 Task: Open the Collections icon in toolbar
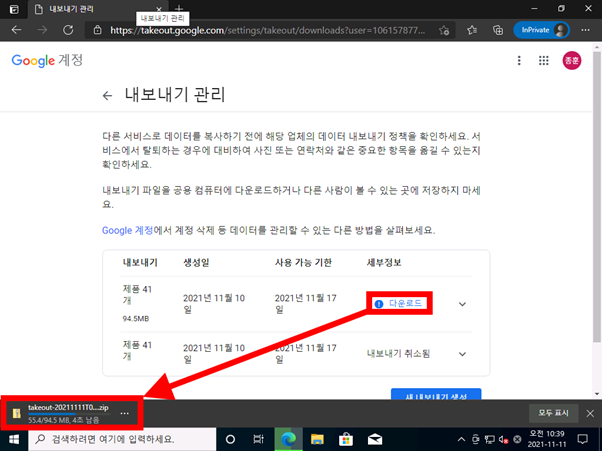point(498,30)
